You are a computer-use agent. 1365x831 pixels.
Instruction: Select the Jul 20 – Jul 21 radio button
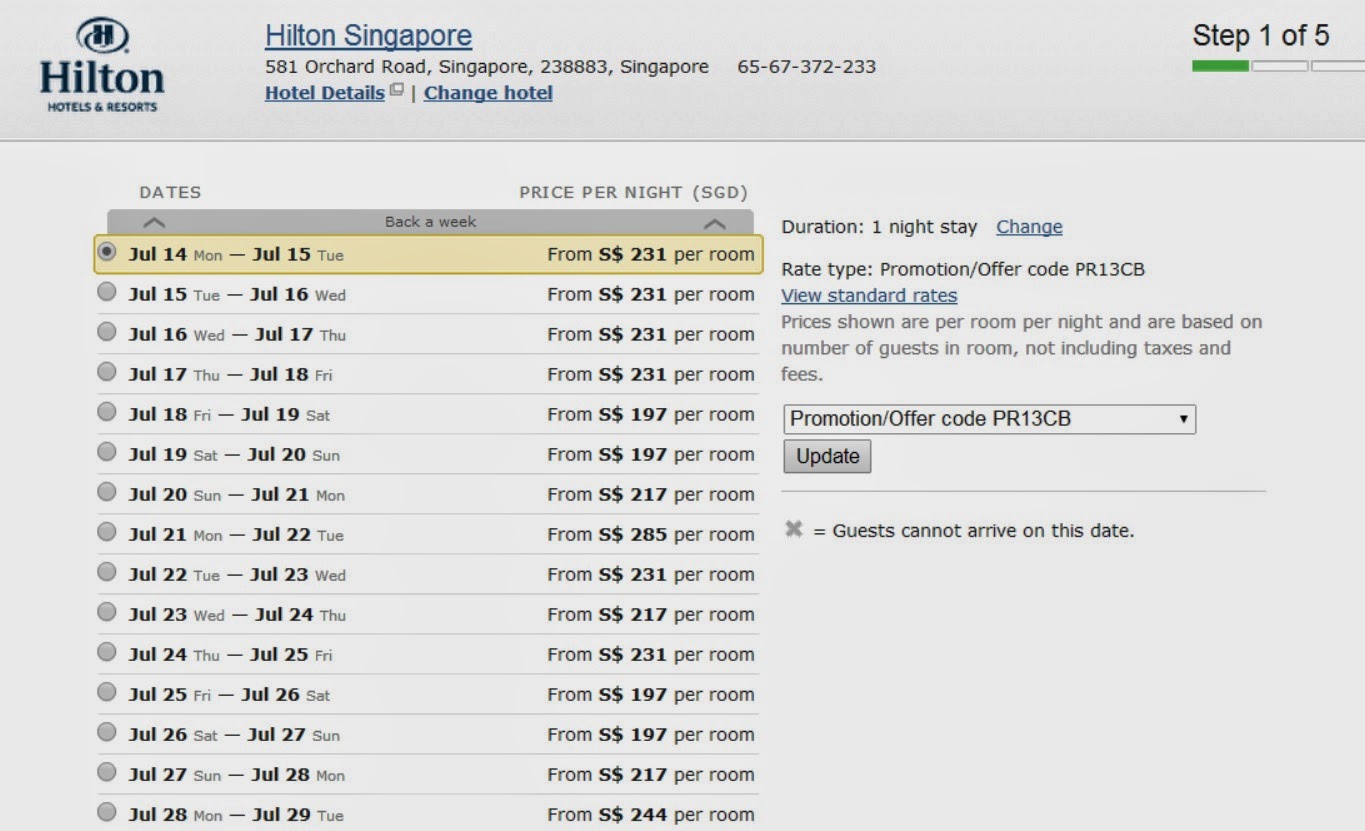pos(107,492)
